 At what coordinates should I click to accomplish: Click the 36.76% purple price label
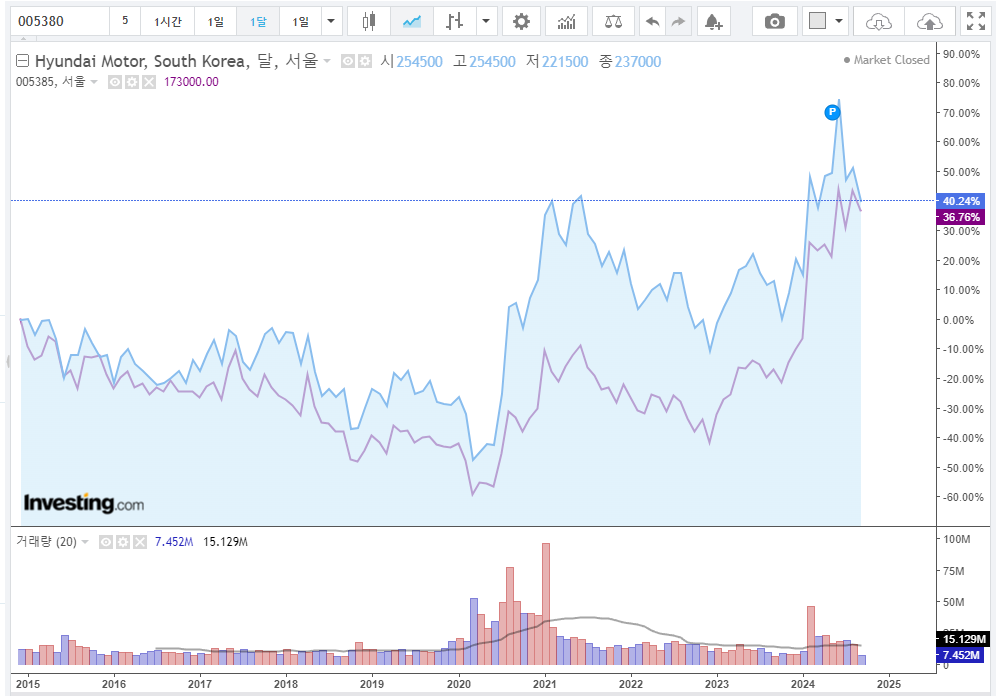click(x=960, y=218)
